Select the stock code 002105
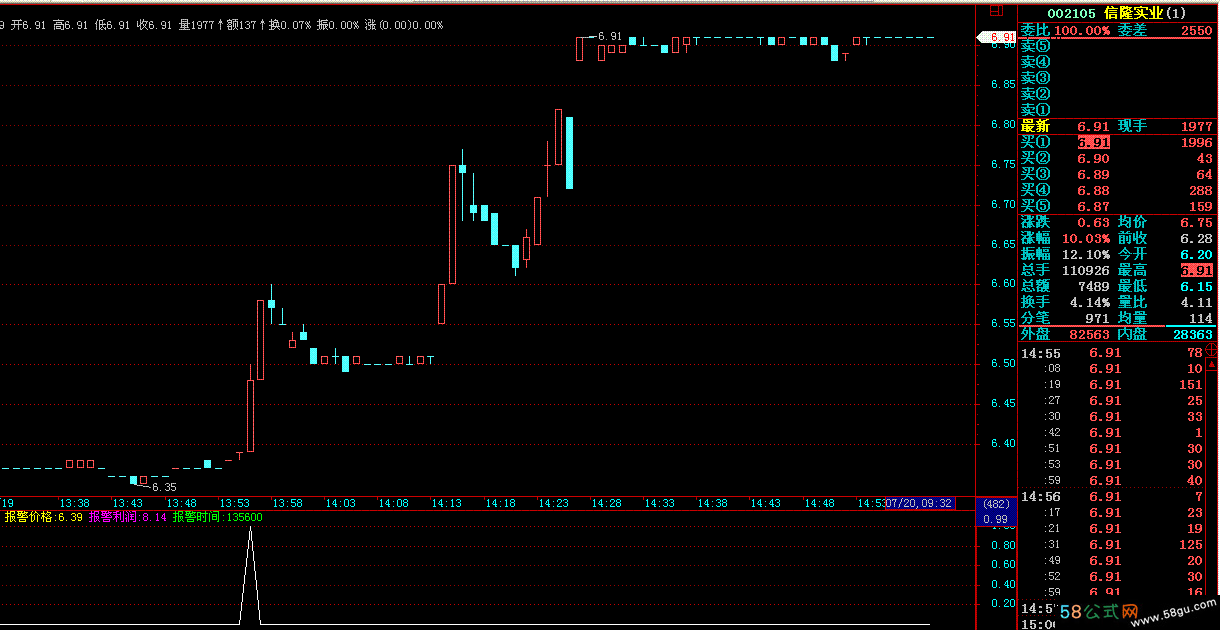Image resolution: width=1220 pixels, height=630 pixels. [1071, 13]
